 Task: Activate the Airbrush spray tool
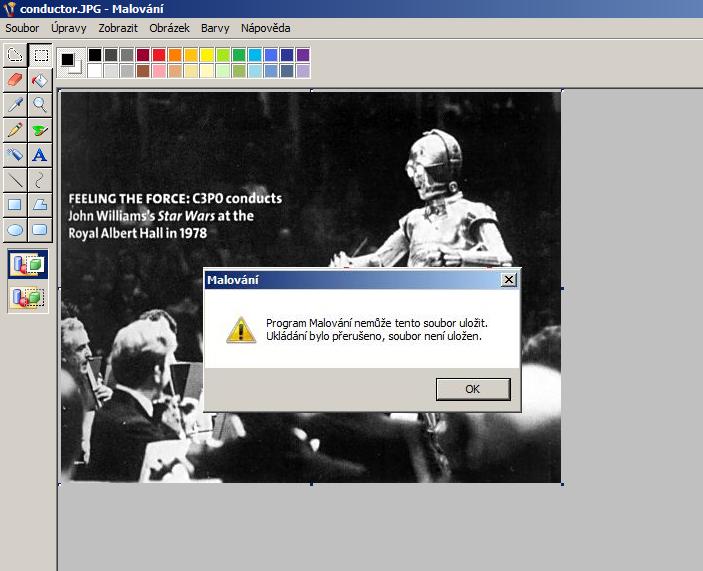15,155
